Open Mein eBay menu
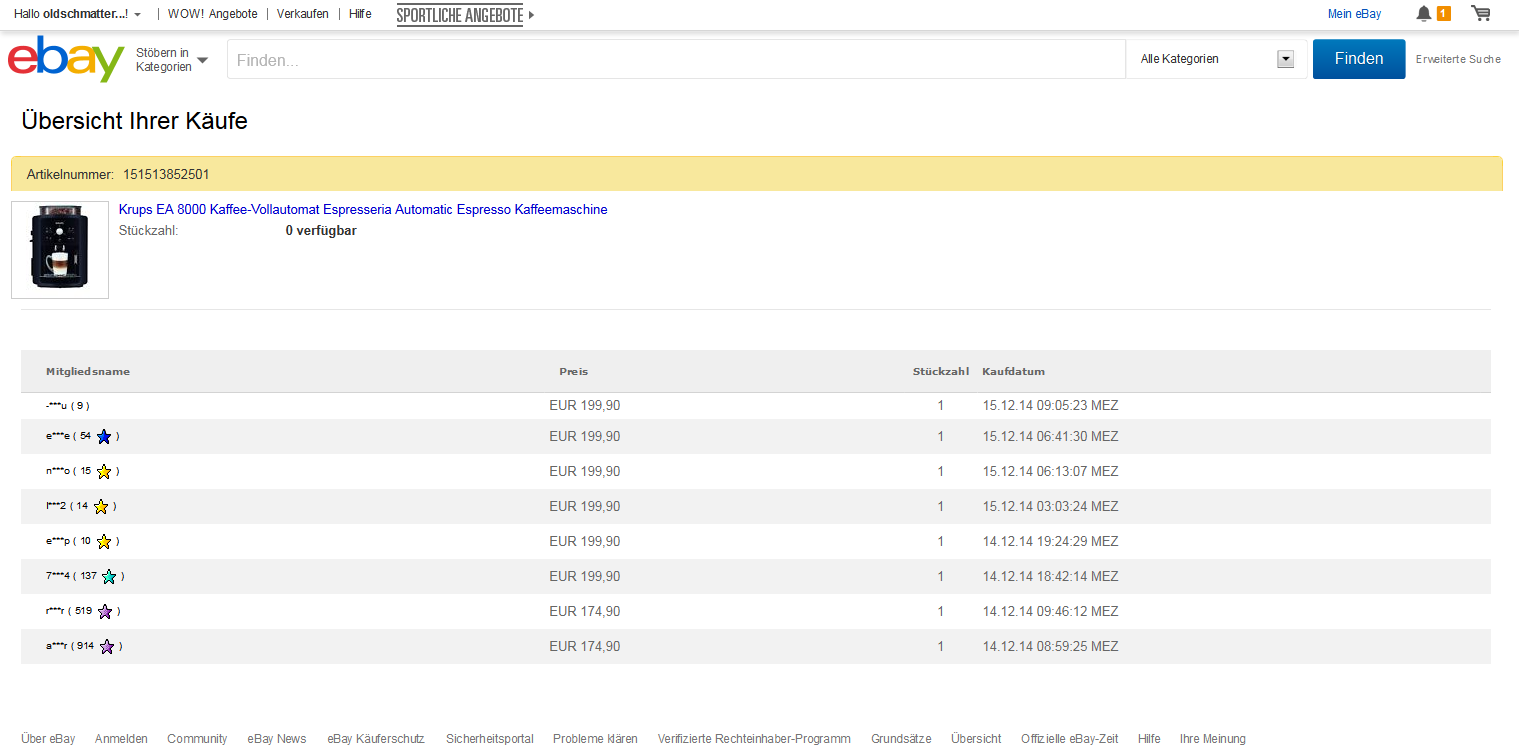The image size is (1519, 755). [x=1354, y=14]
